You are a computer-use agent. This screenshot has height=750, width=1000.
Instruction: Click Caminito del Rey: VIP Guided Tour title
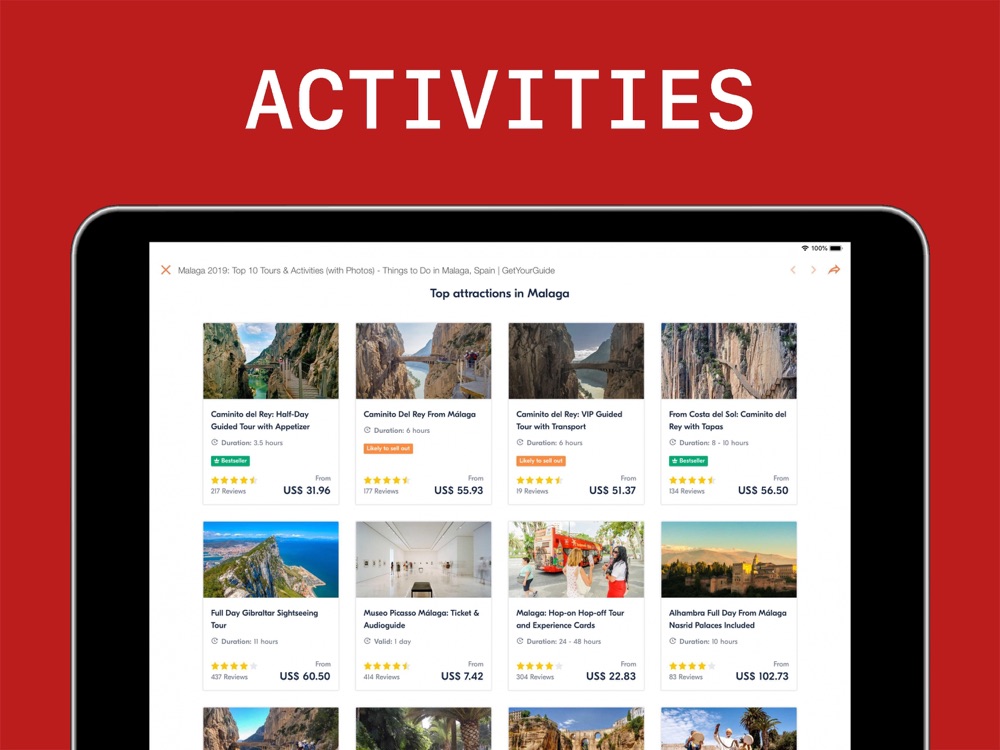[569, 420]
